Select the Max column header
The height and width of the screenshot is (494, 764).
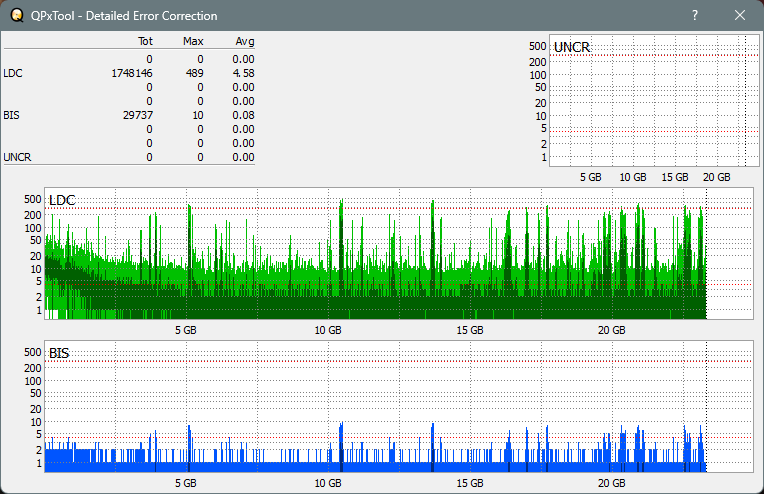click(193, 41)
